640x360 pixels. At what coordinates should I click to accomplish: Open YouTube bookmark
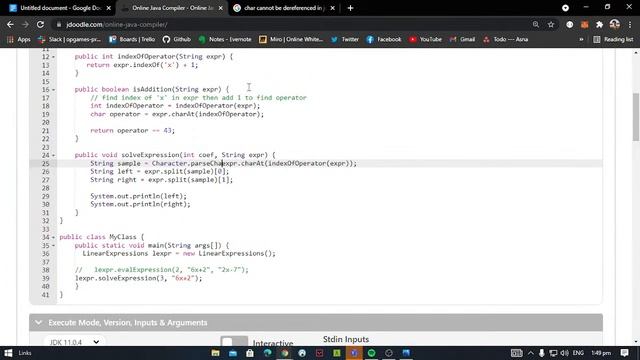425,39
